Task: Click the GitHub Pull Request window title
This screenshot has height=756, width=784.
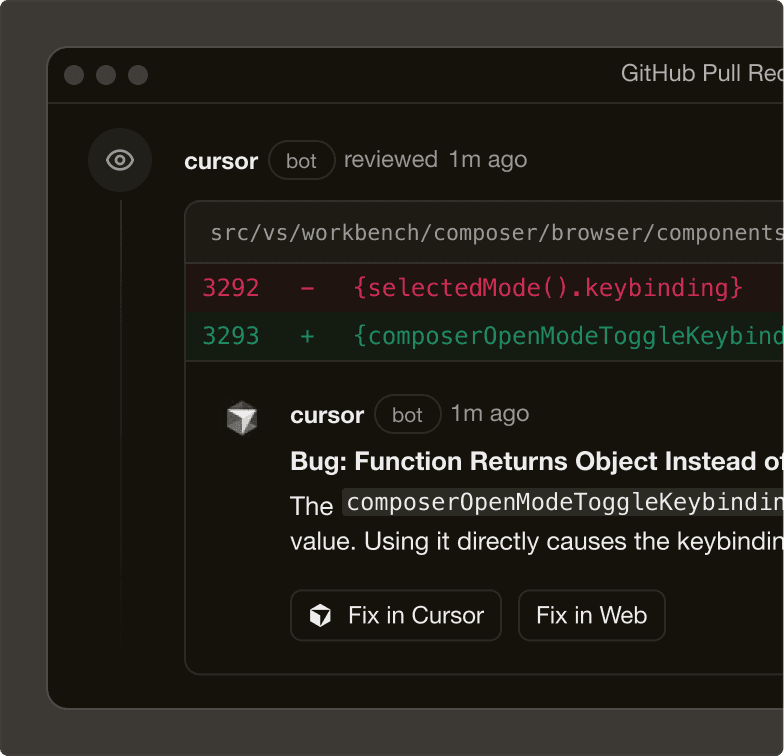Action: pos(702,74)
